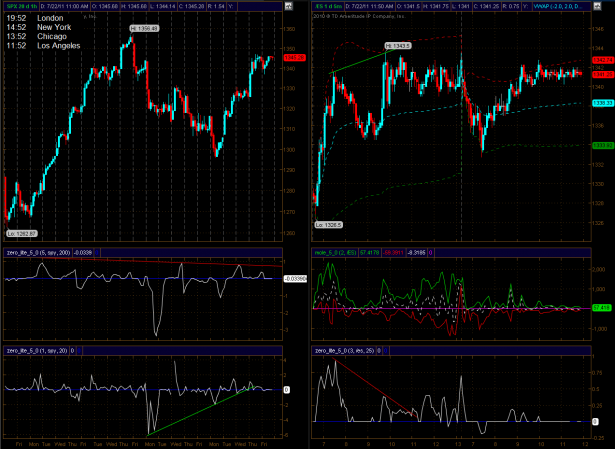Click the mole_5_0 (2, /ES) study label

(x=335, y=253)
